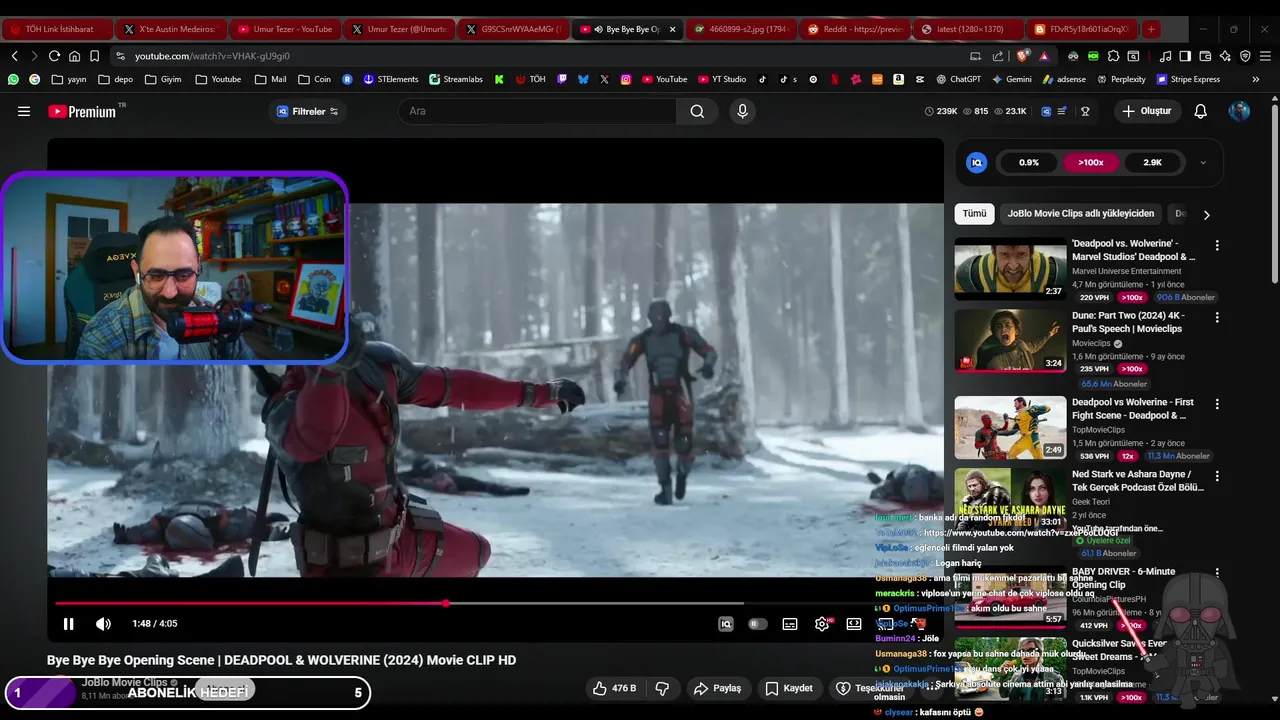This screenshot has width=1280, height=720.
Task: Open more options for Deadpool vs. Wolverine video
Action: coord(1217,245)
